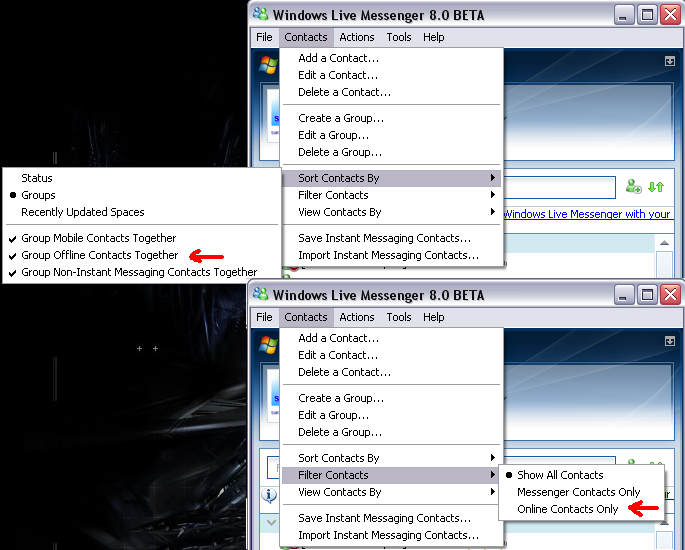This screenshot has width=685, height=550.
Task: Open Tools menu in top window
Action: (x=399, y=37)
